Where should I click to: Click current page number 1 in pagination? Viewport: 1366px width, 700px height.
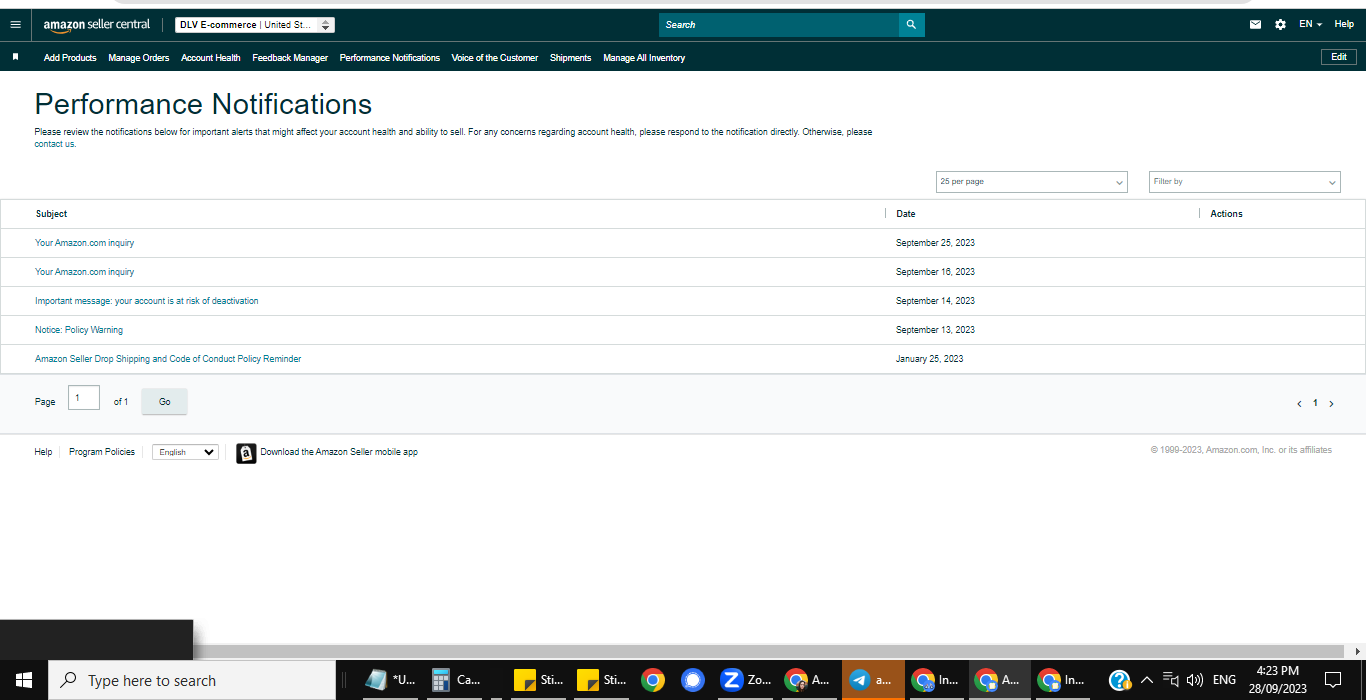(1315, 403)
